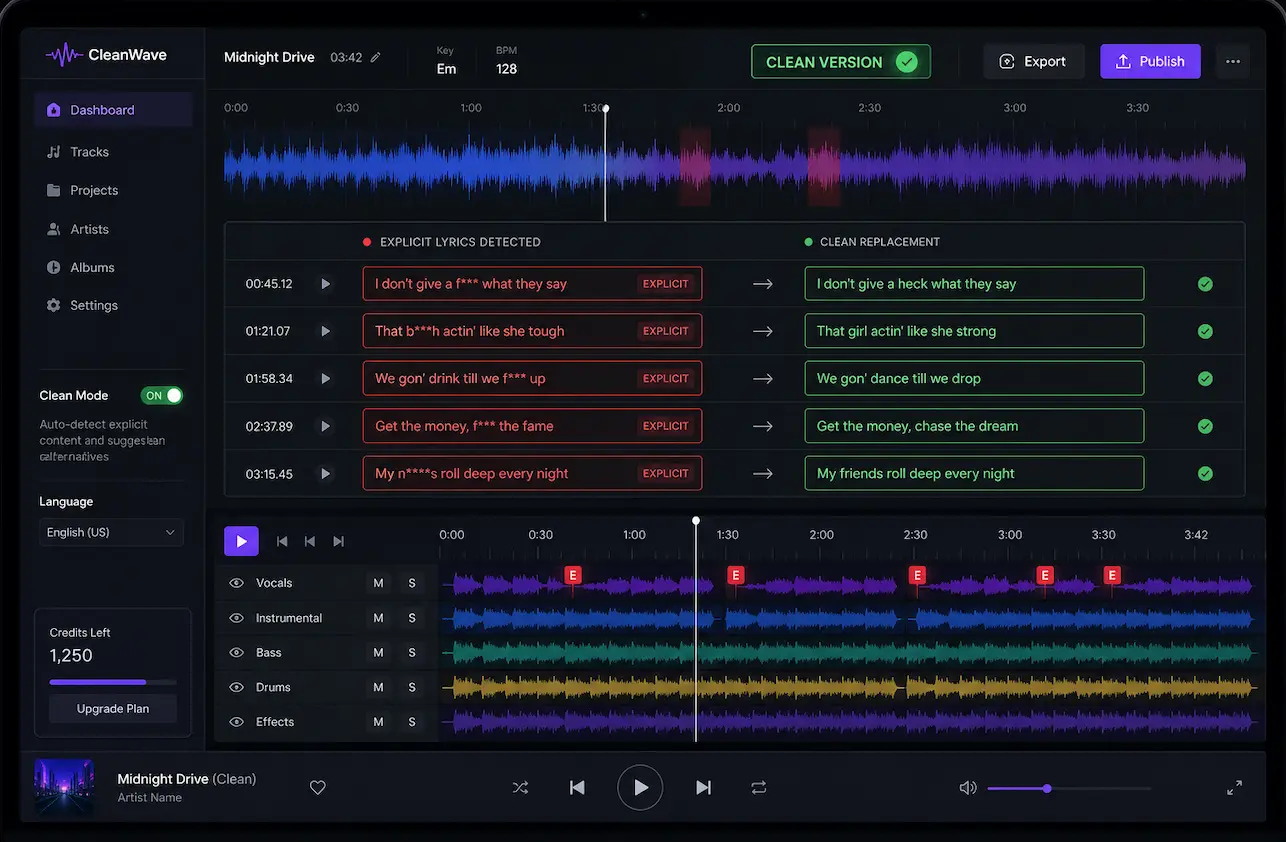Solo the Effects track

(x=412, y=722)
